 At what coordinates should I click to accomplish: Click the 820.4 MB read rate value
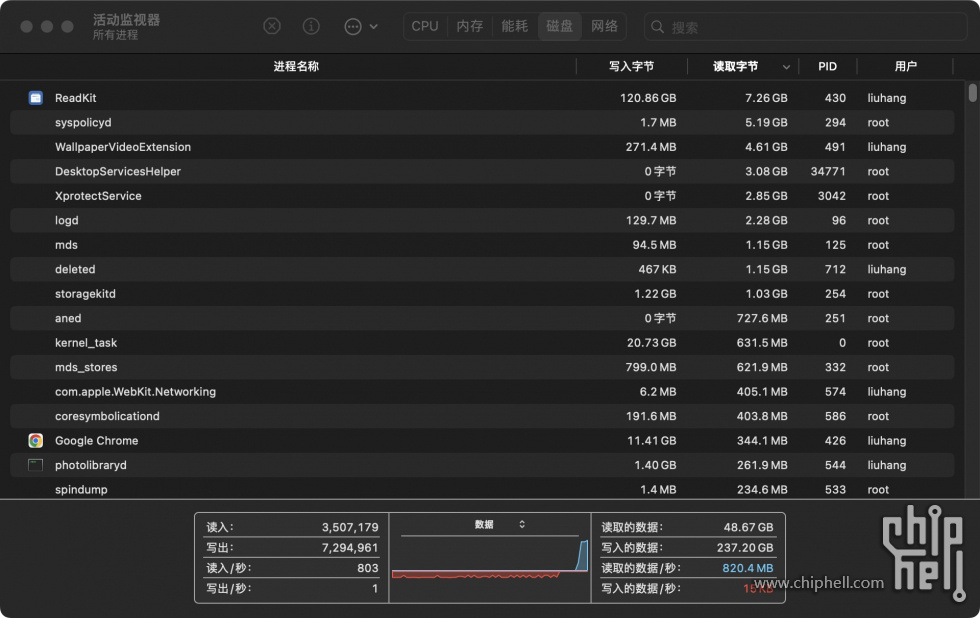(748, 568)
